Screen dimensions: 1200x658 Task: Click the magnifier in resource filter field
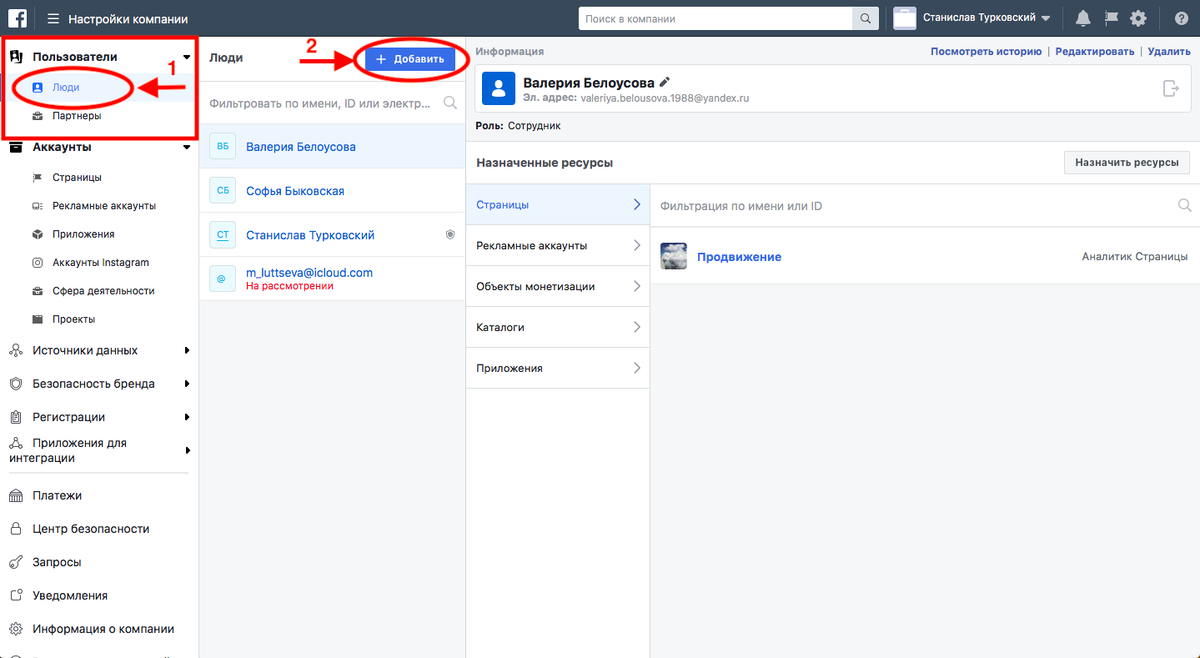click(1185, 205)
